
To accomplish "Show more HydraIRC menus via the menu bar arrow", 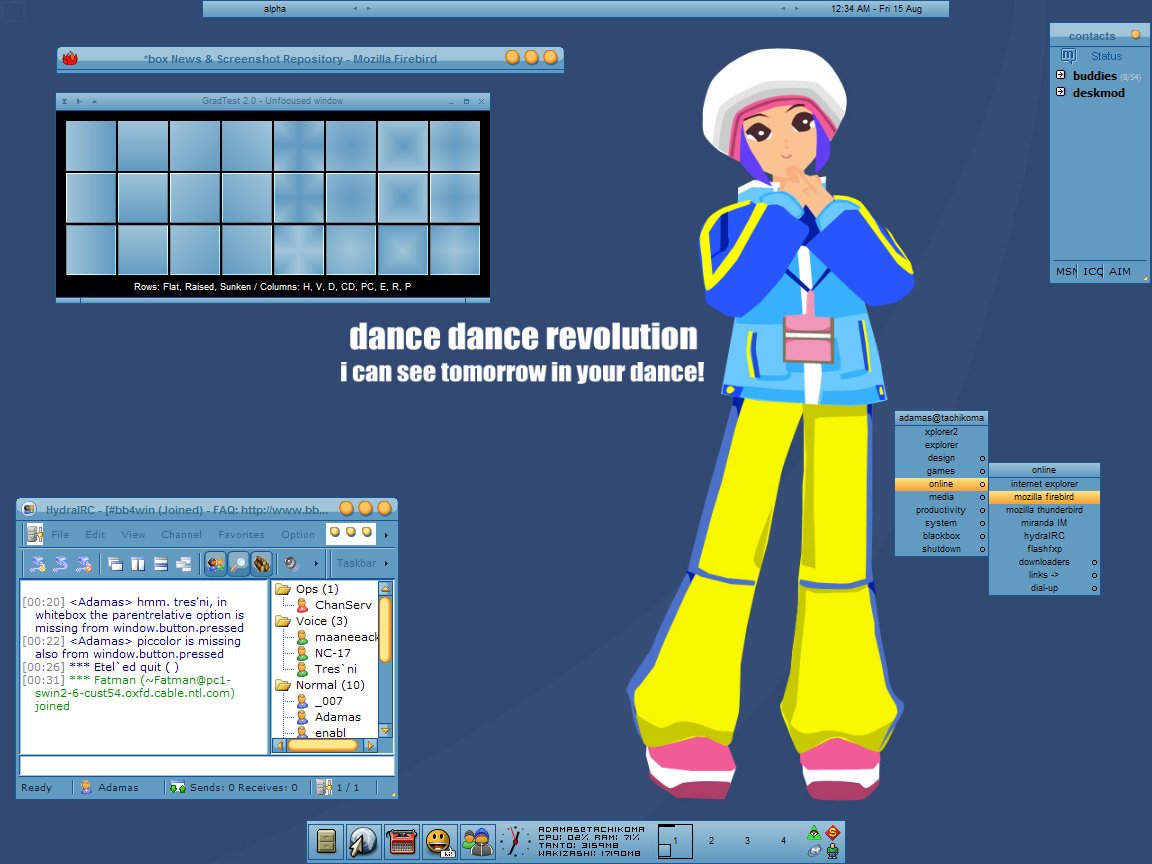I will (386, 535).
